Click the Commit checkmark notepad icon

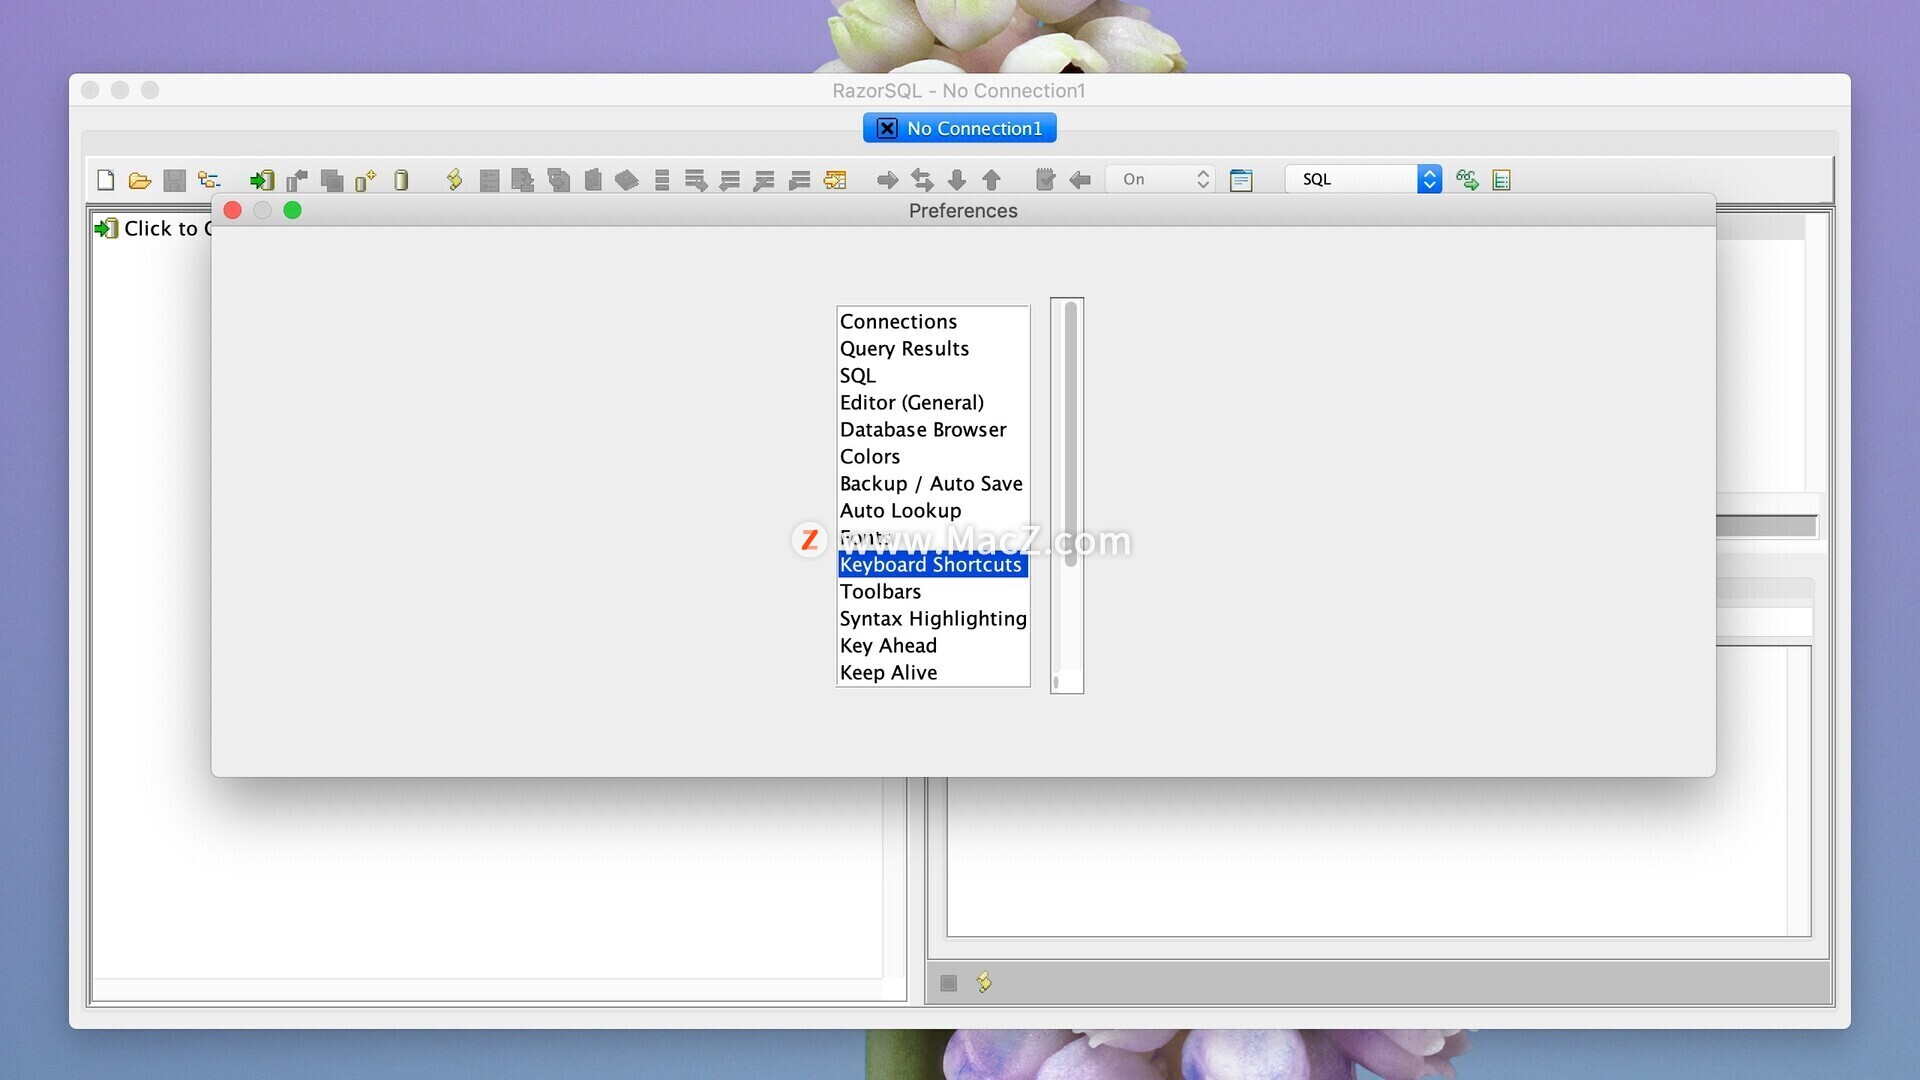(1045, 180)
